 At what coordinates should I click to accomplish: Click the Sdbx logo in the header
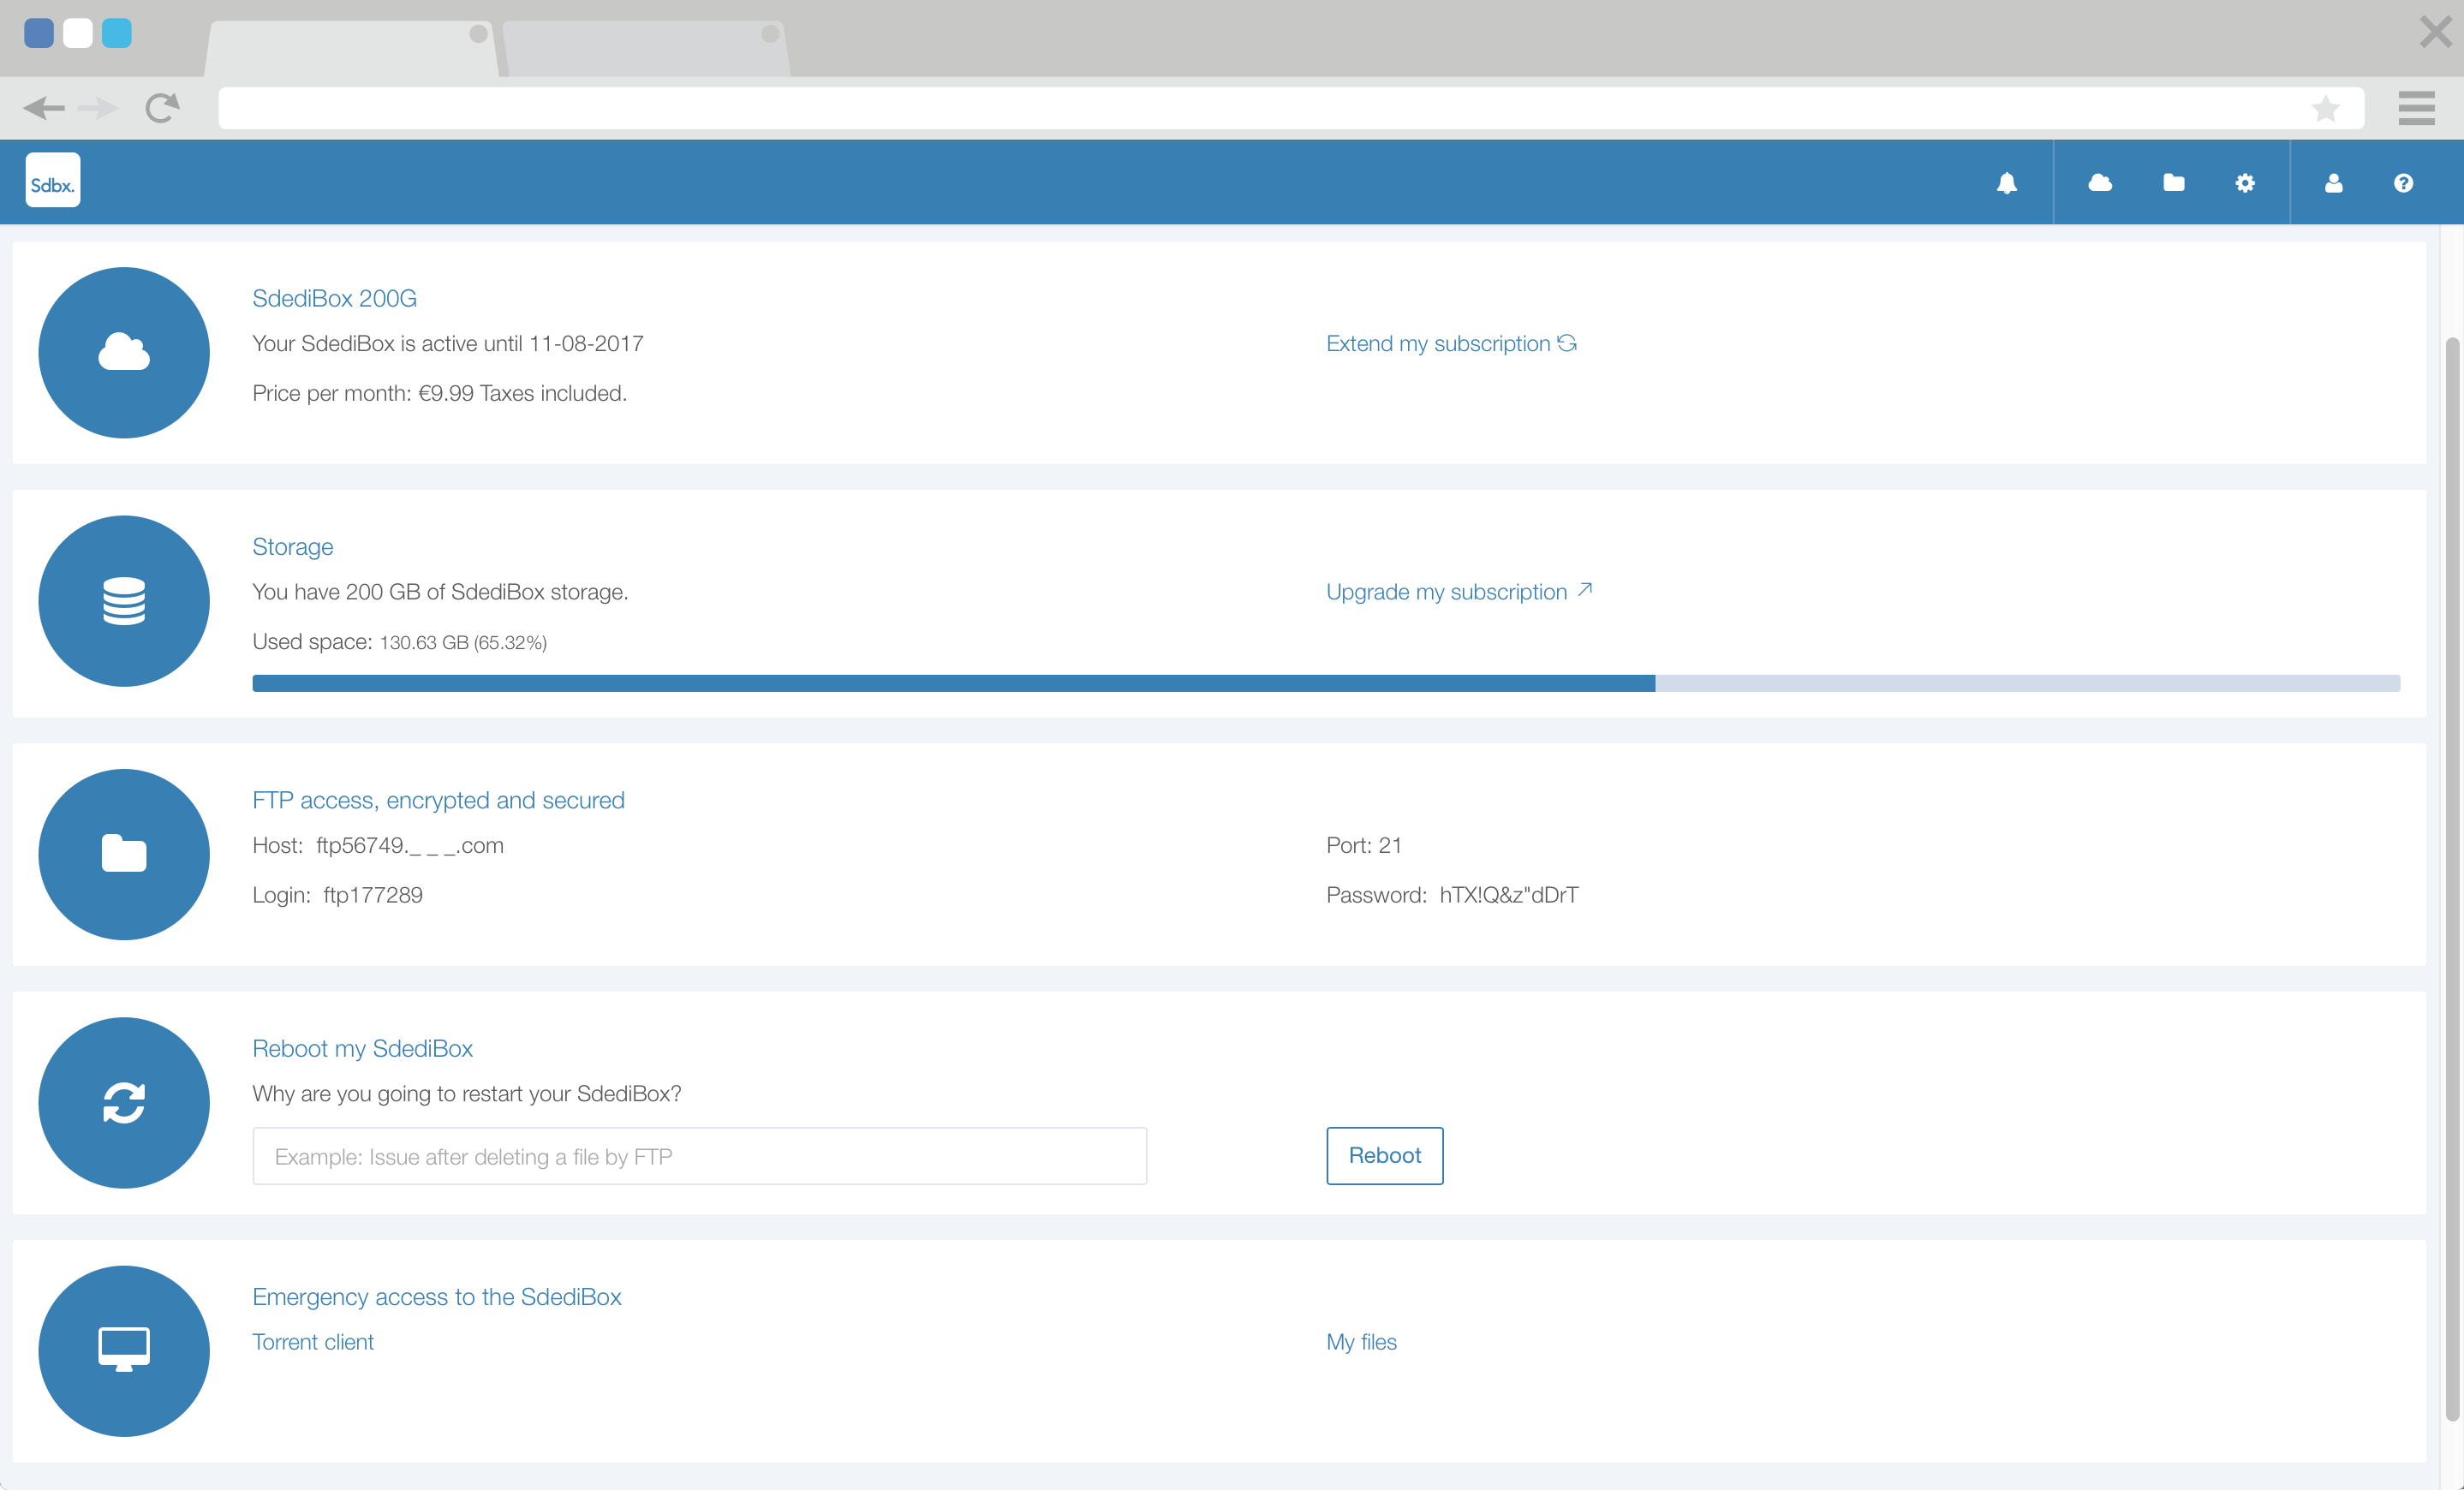52,181
